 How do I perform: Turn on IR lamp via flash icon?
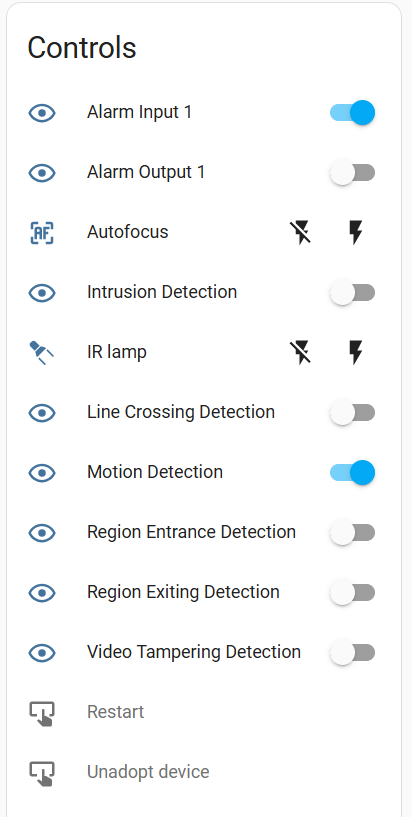pos(355,352)
